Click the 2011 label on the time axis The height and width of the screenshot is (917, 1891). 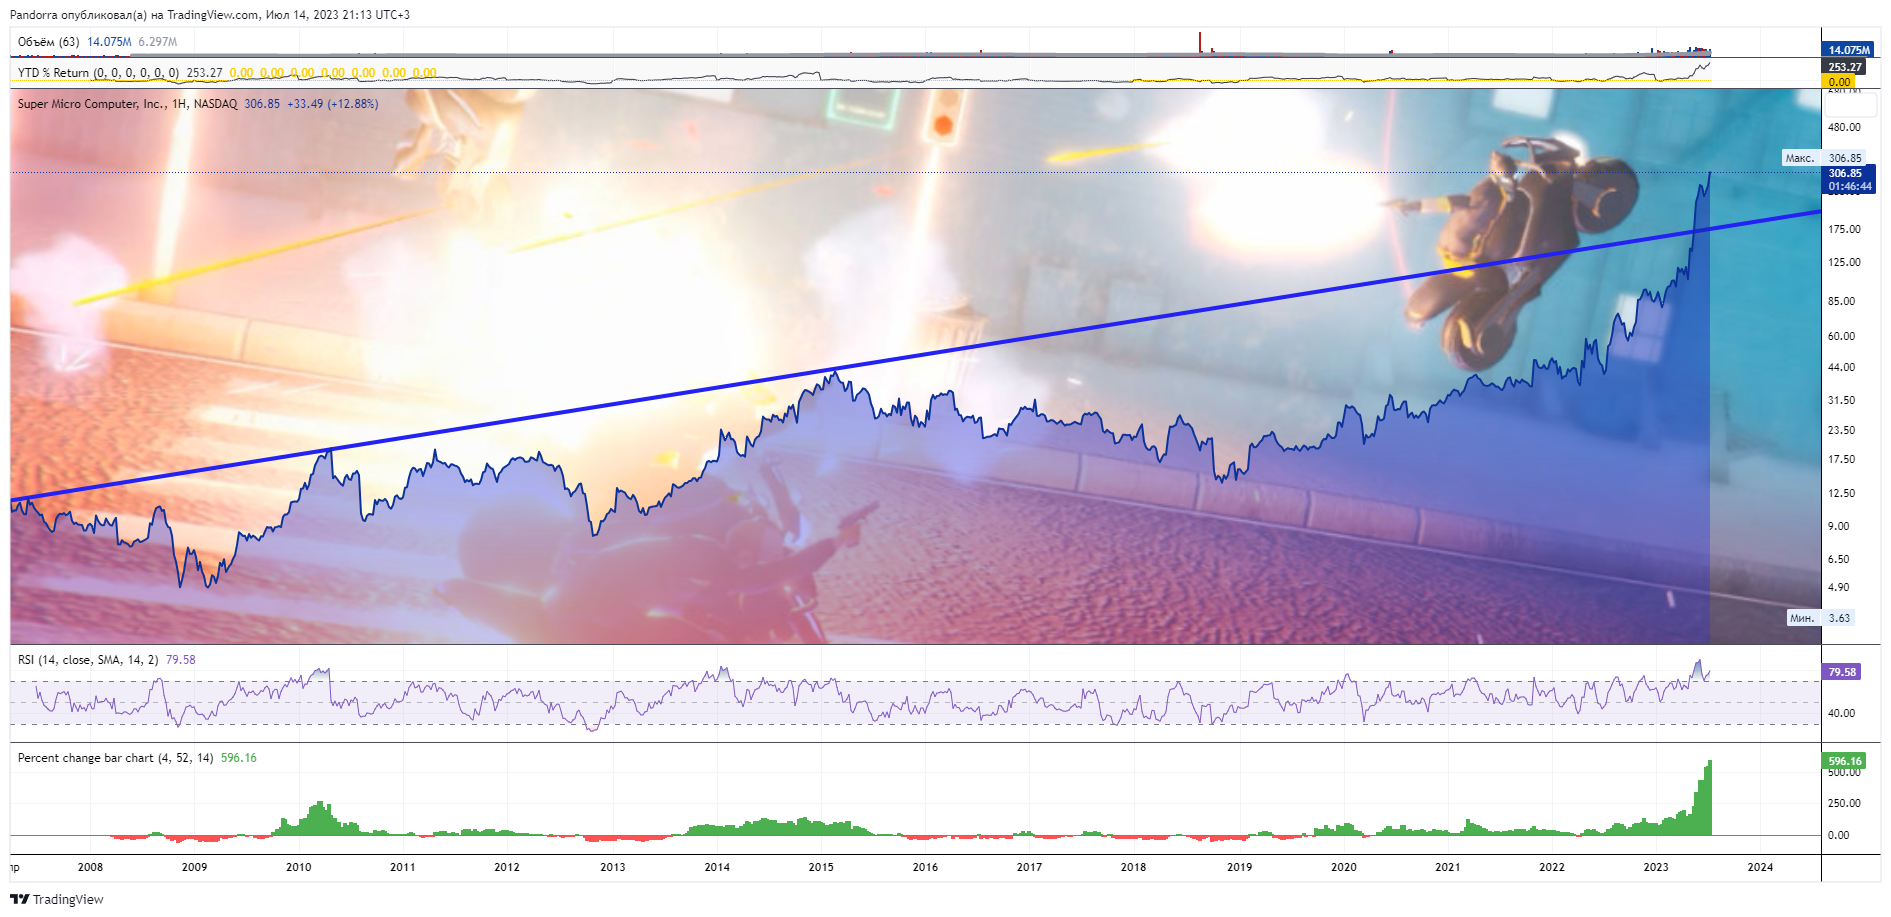[x=402, y=867]
